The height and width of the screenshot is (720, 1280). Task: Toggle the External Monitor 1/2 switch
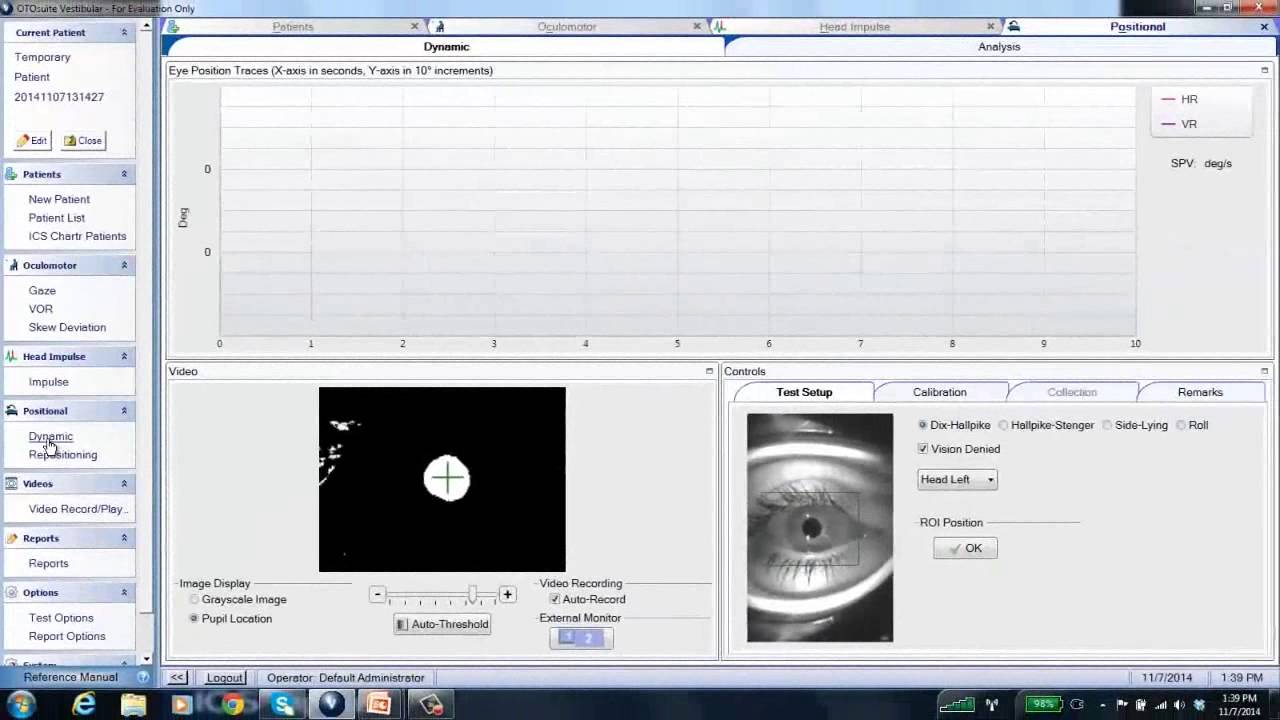pyautogui.click(x=581, y=638)
